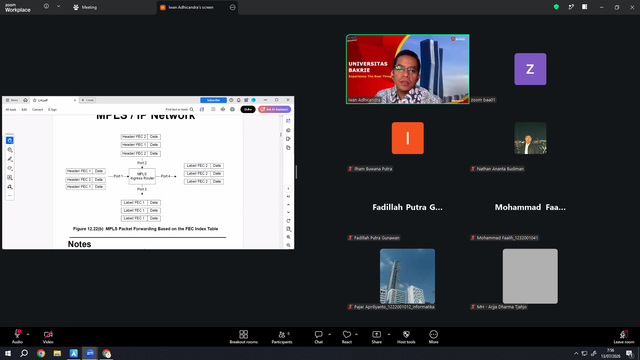This screenshot has width=640, height=360.
Task: Start camera using the Video button
Action: click(x=48, y=337)
